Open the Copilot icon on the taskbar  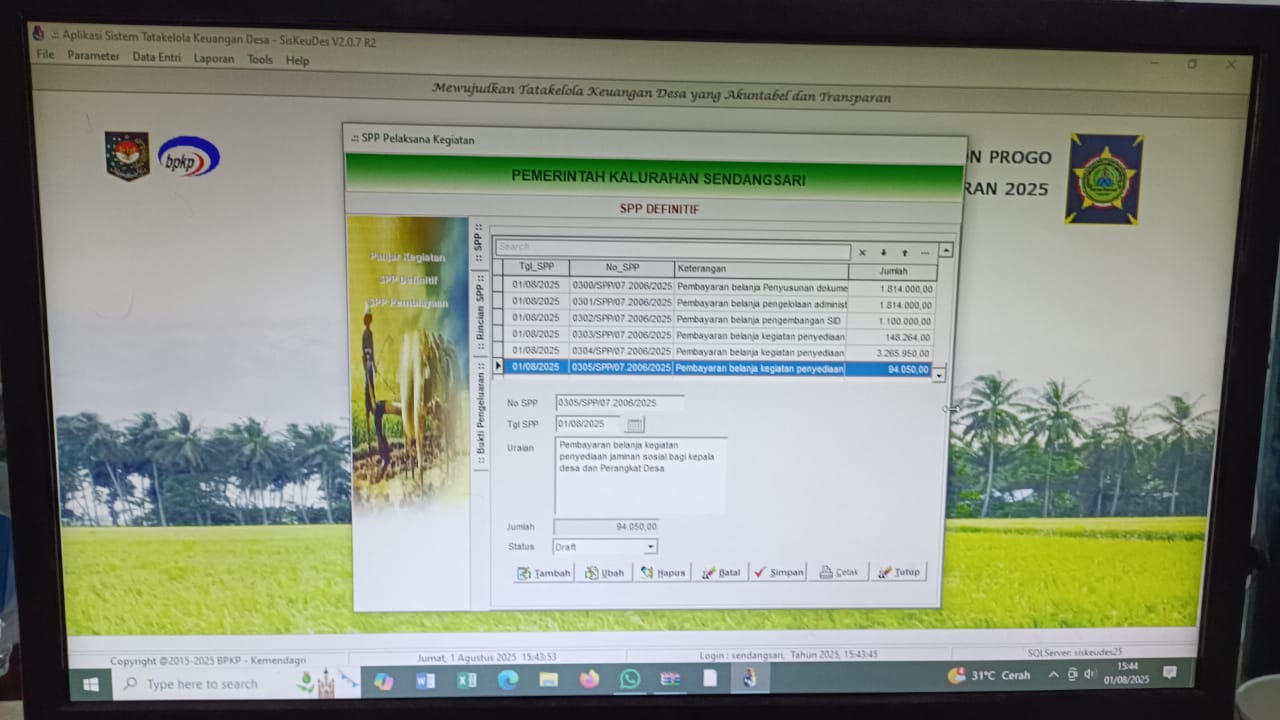click(384, 682)
